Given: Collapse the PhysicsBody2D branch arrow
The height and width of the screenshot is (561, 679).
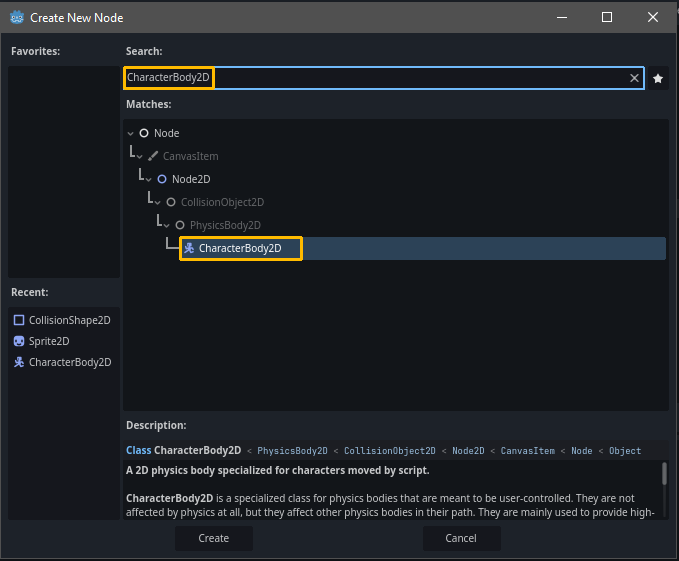Looking at the screenshot, I should click(166, 225).
